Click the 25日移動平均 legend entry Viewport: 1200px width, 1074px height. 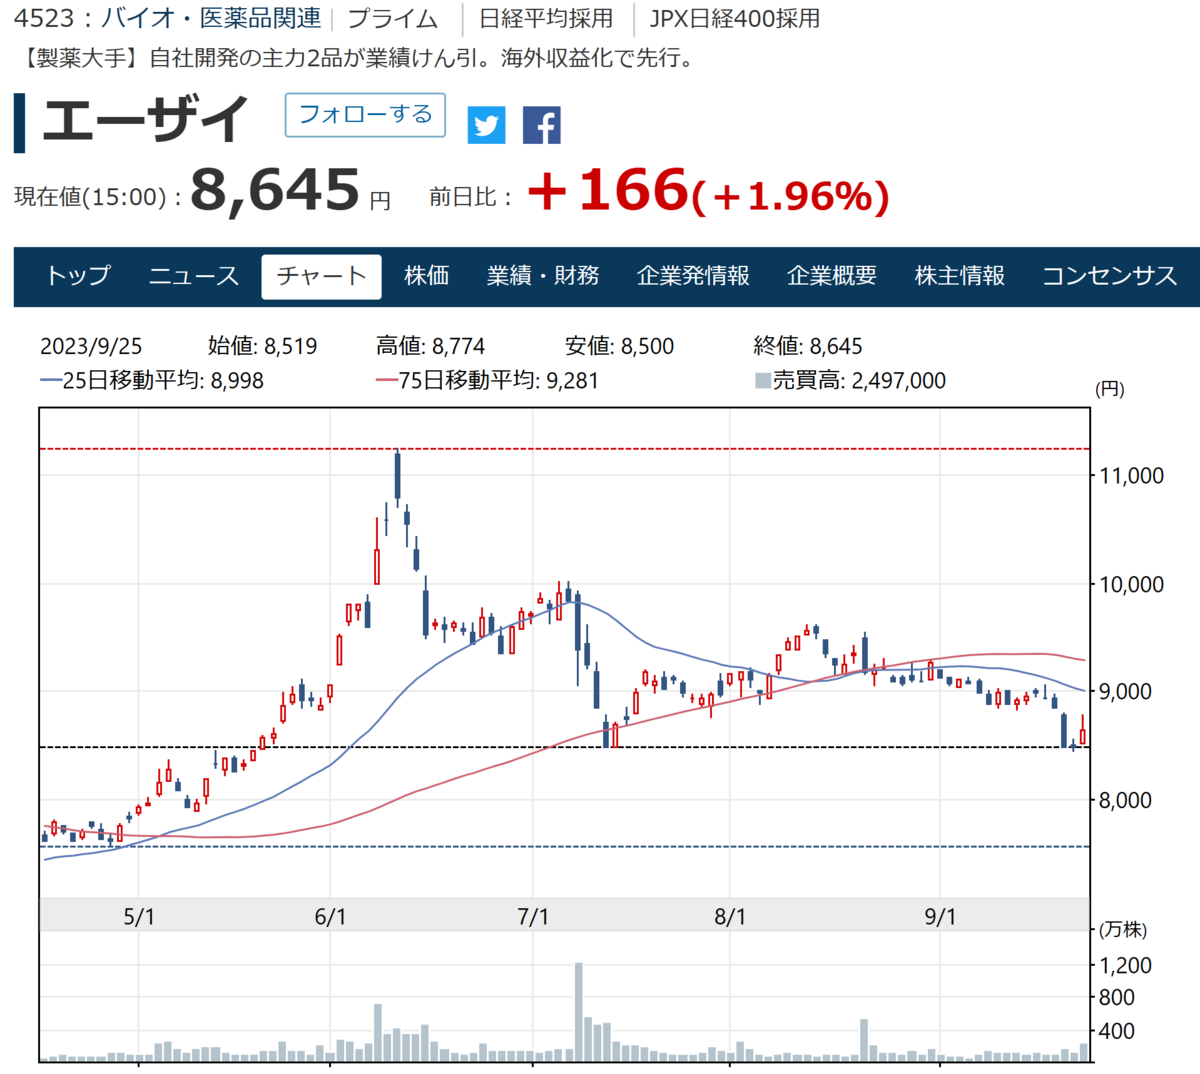[x=152, y=381]
